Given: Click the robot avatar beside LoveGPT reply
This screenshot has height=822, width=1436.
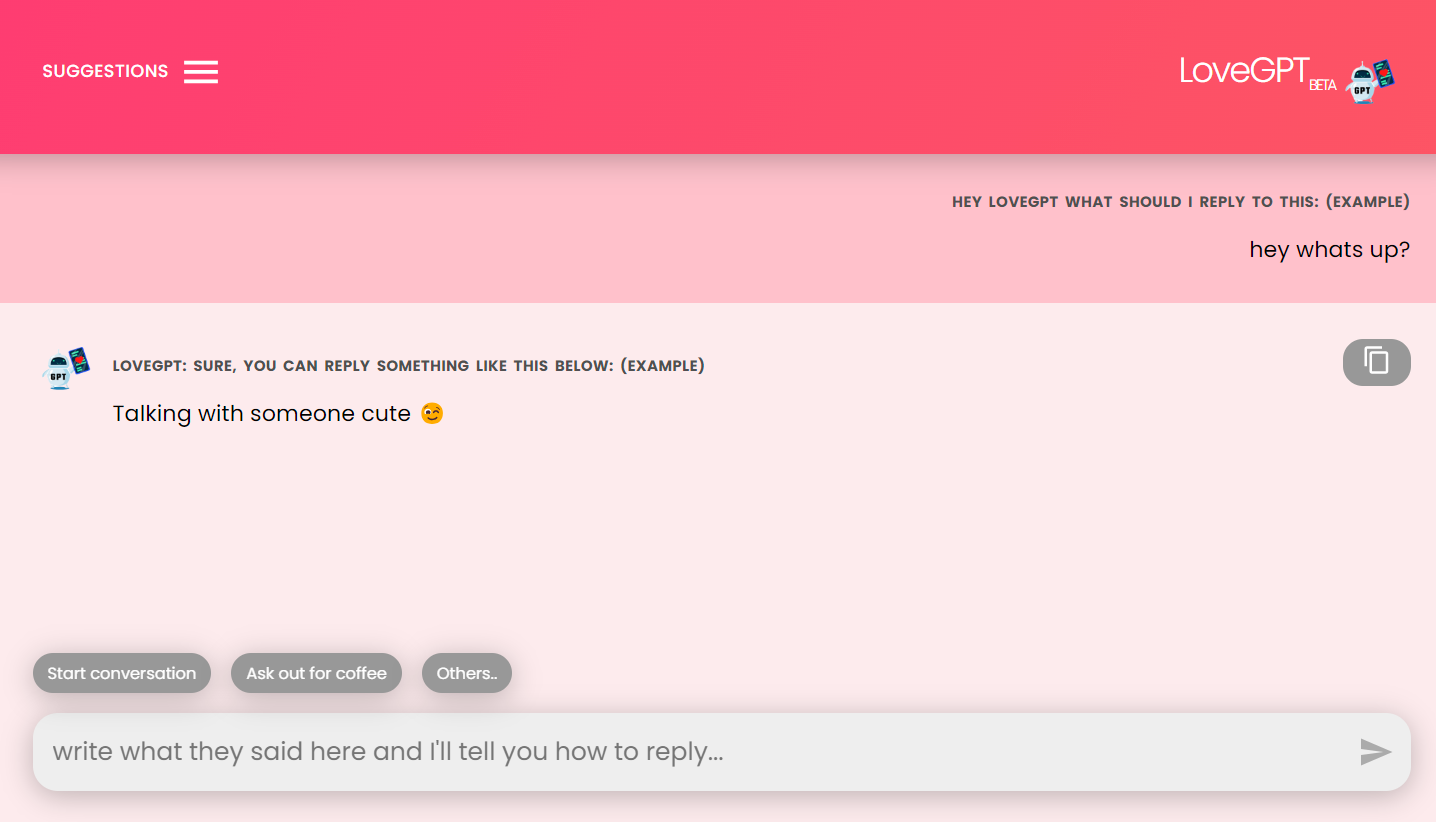Looking at the screenshot, I should coord(67,368).
